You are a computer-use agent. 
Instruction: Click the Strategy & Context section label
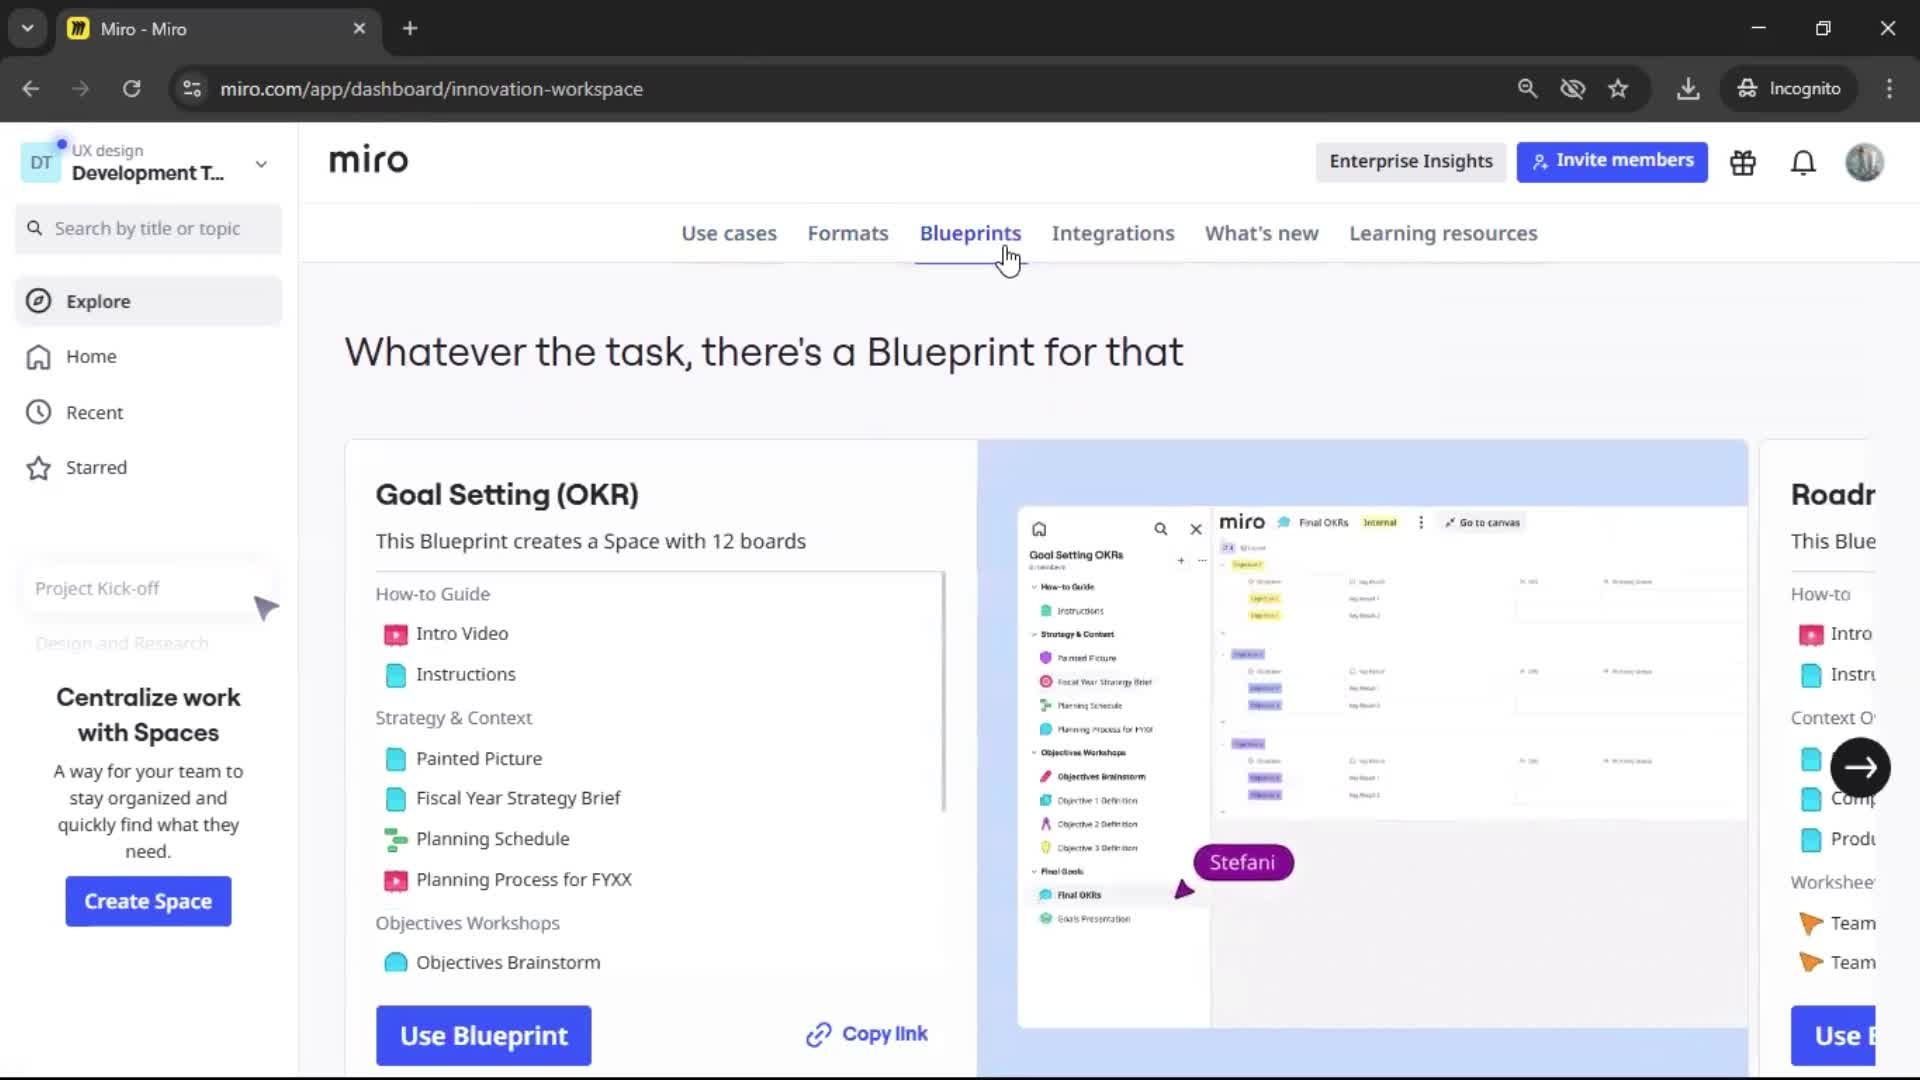click(x=453, y=718)
